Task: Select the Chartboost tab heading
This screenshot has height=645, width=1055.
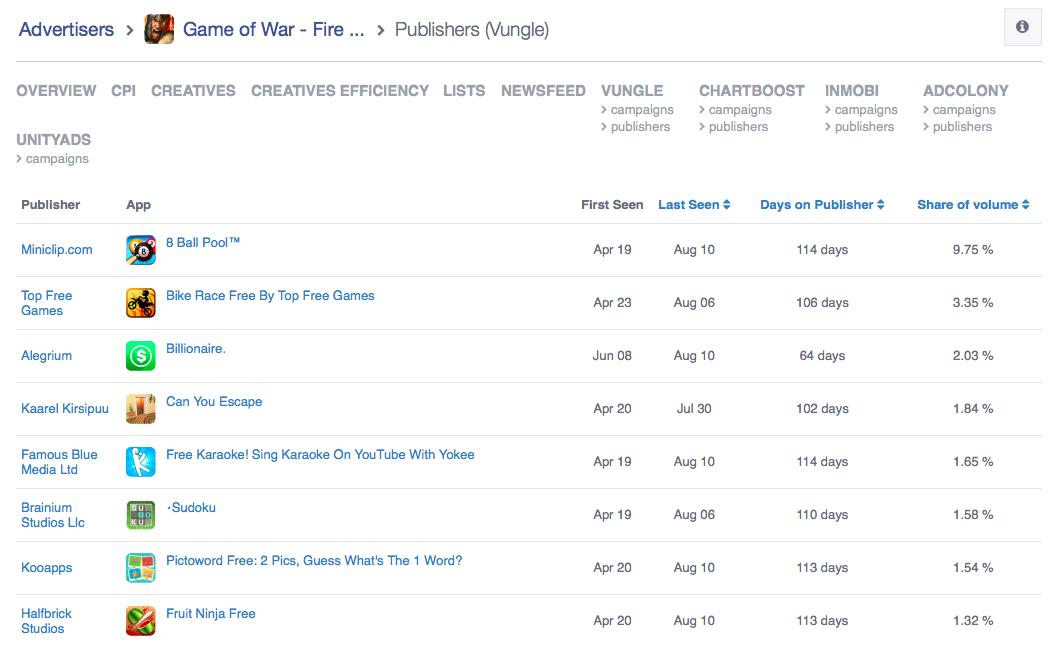Action: pos(752,91)
